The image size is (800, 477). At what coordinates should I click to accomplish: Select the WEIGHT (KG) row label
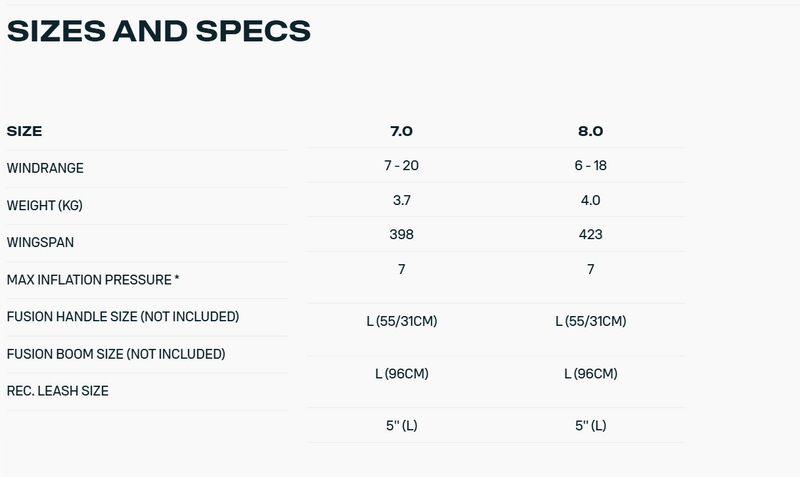point(44,205)
